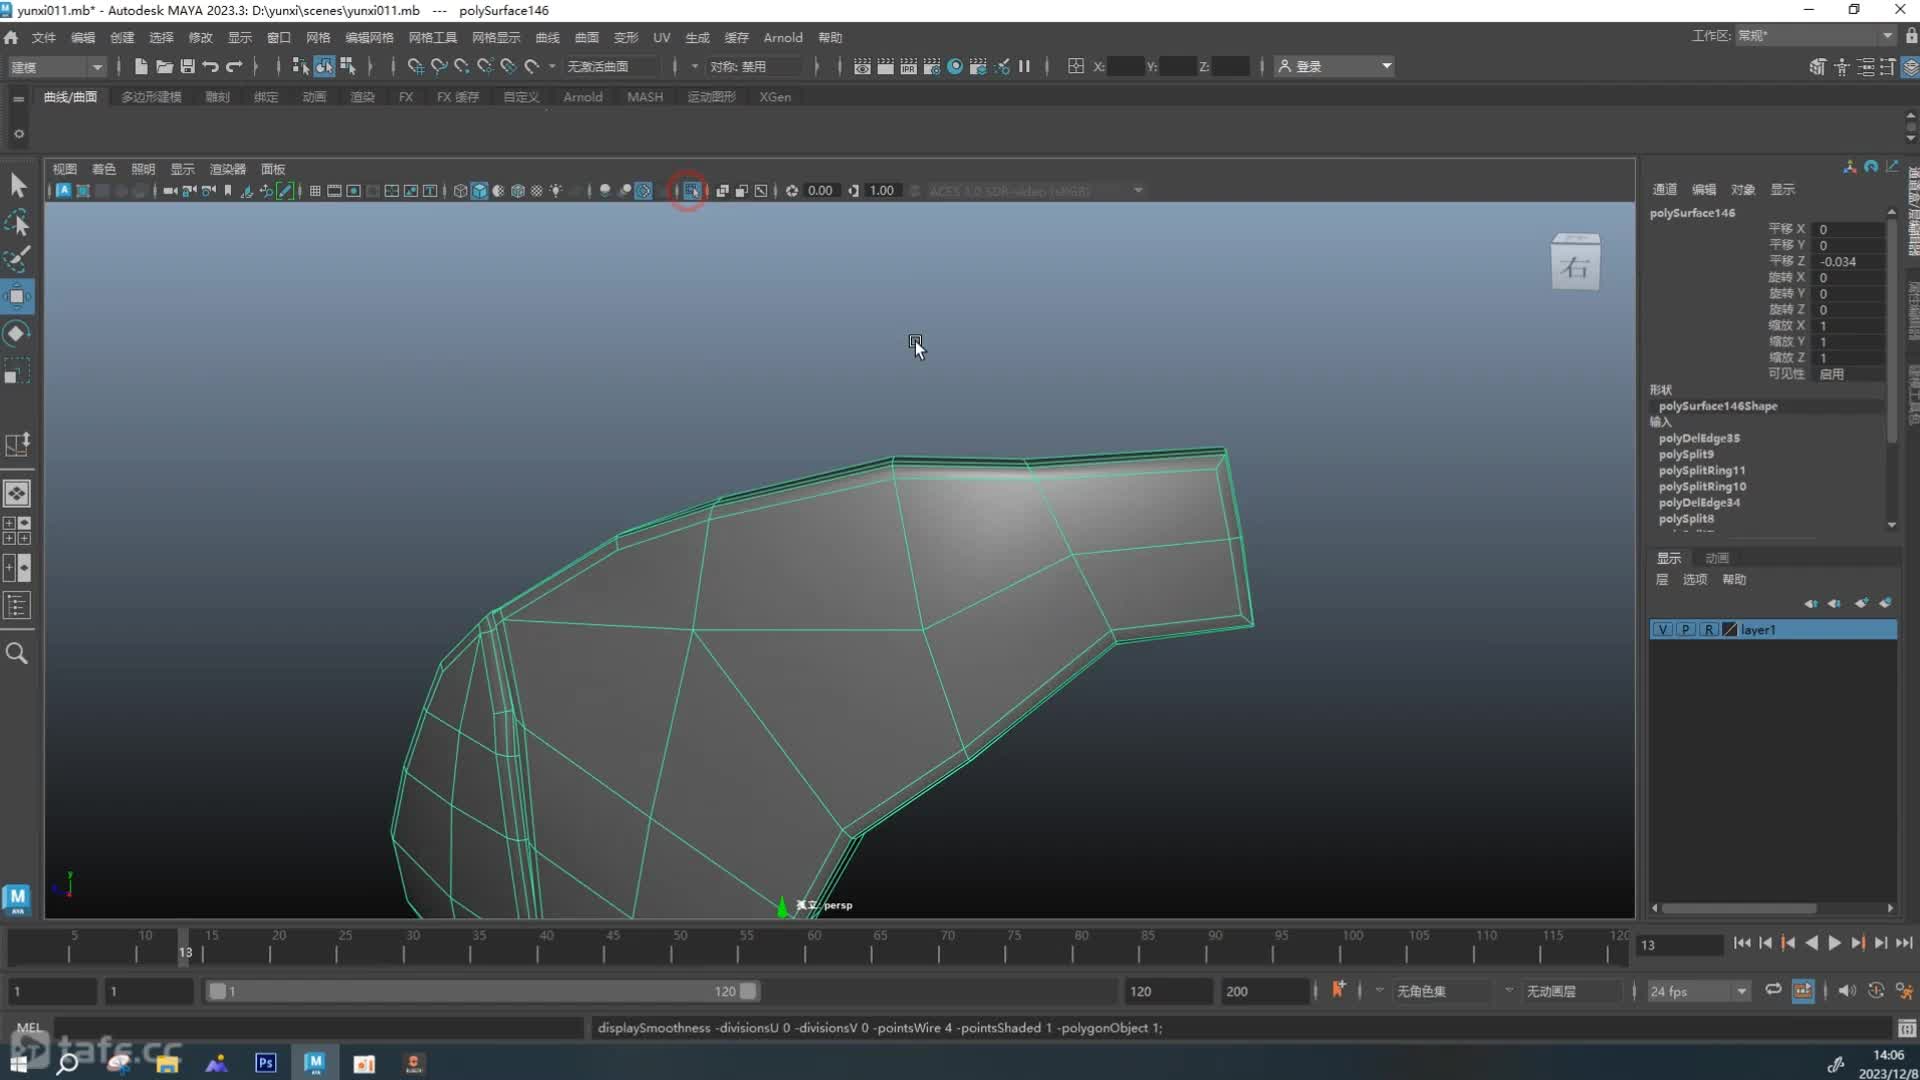This screenshot has width=1920, height=1080.
Task: Open the animation layer dropdown arrow
Action: coord(1508,991)
